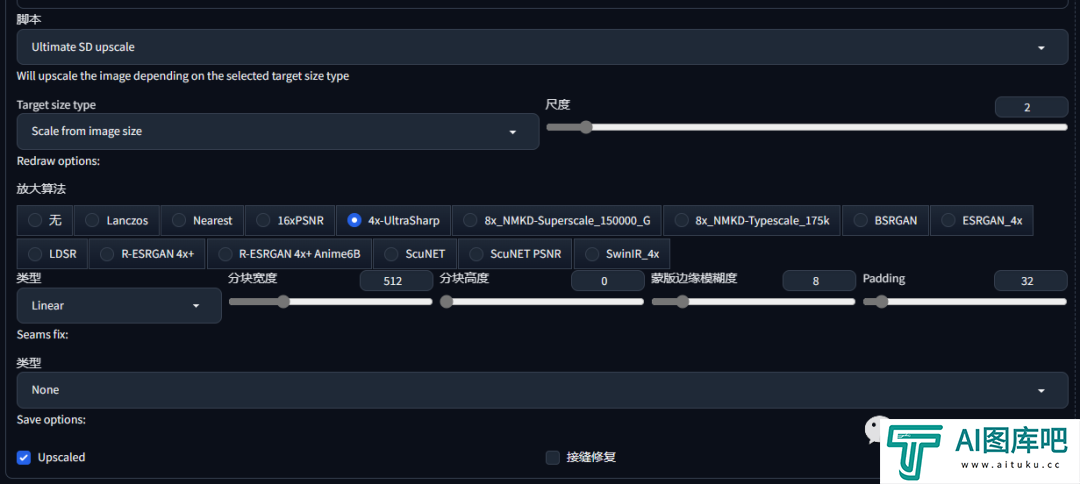Select the Lanczos upscaler

tap(116, 220)
